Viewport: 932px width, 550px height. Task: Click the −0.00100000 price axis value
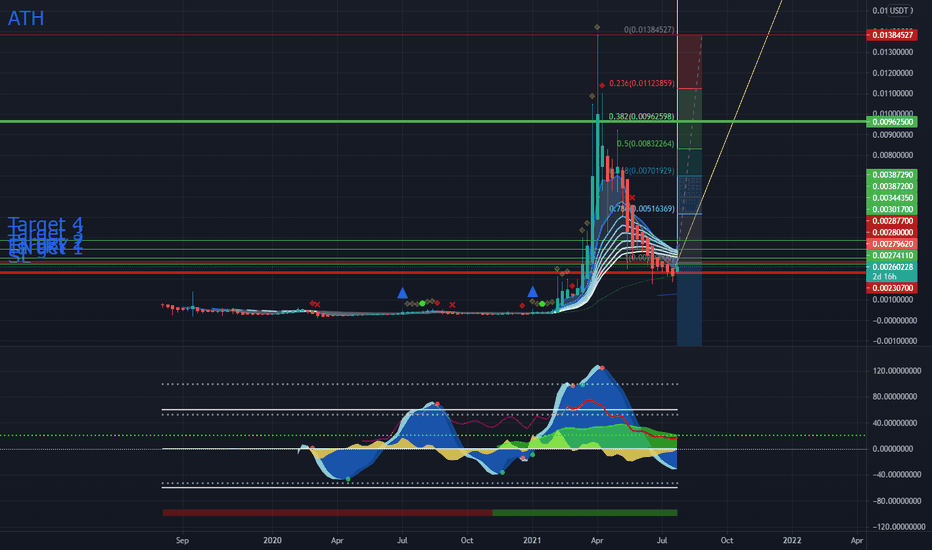[893, 341]
